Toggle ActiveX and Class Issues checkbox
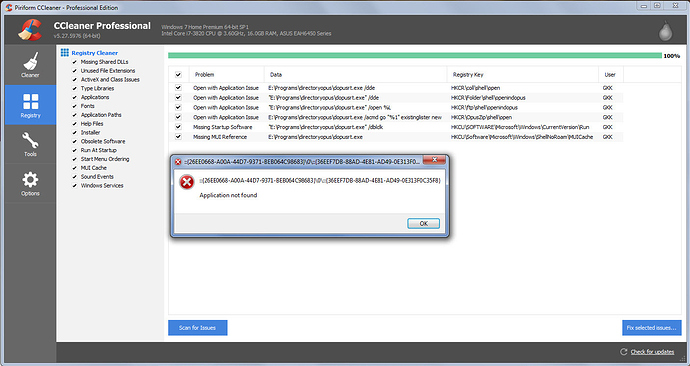Screen dimensions: 690x366 (x=74, y=80)
